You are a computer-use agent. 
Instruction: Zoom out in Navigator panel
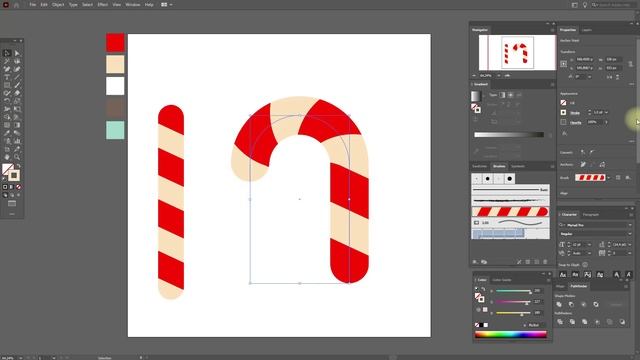click(474, 76)
